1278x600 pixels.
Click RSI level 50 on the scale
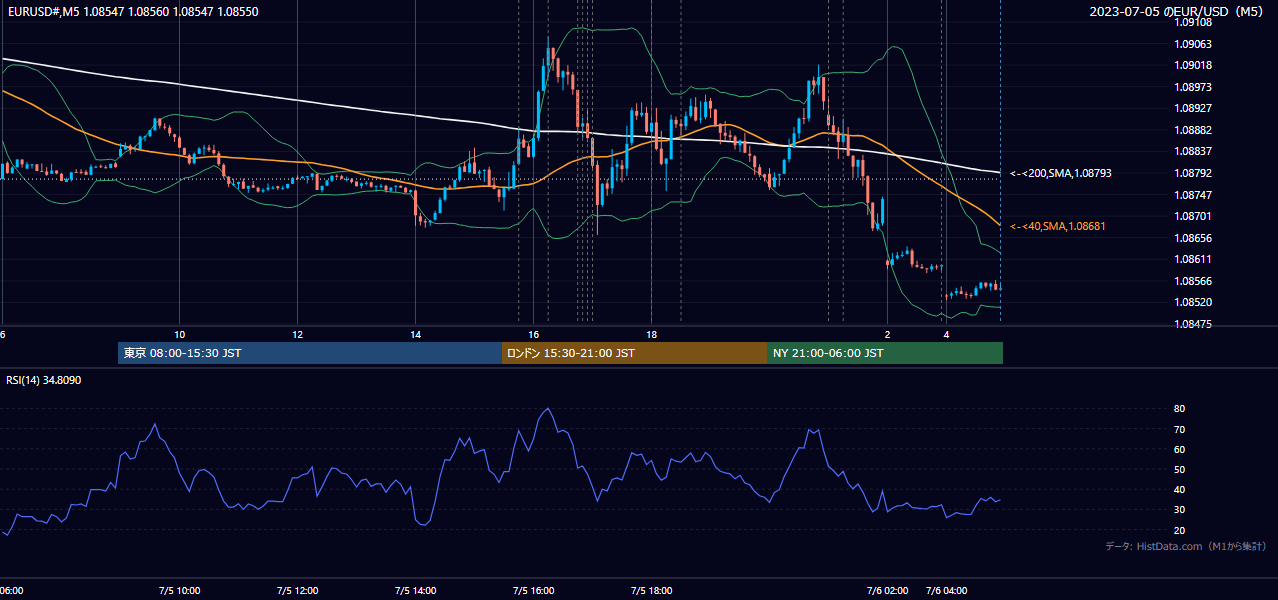1179,469
